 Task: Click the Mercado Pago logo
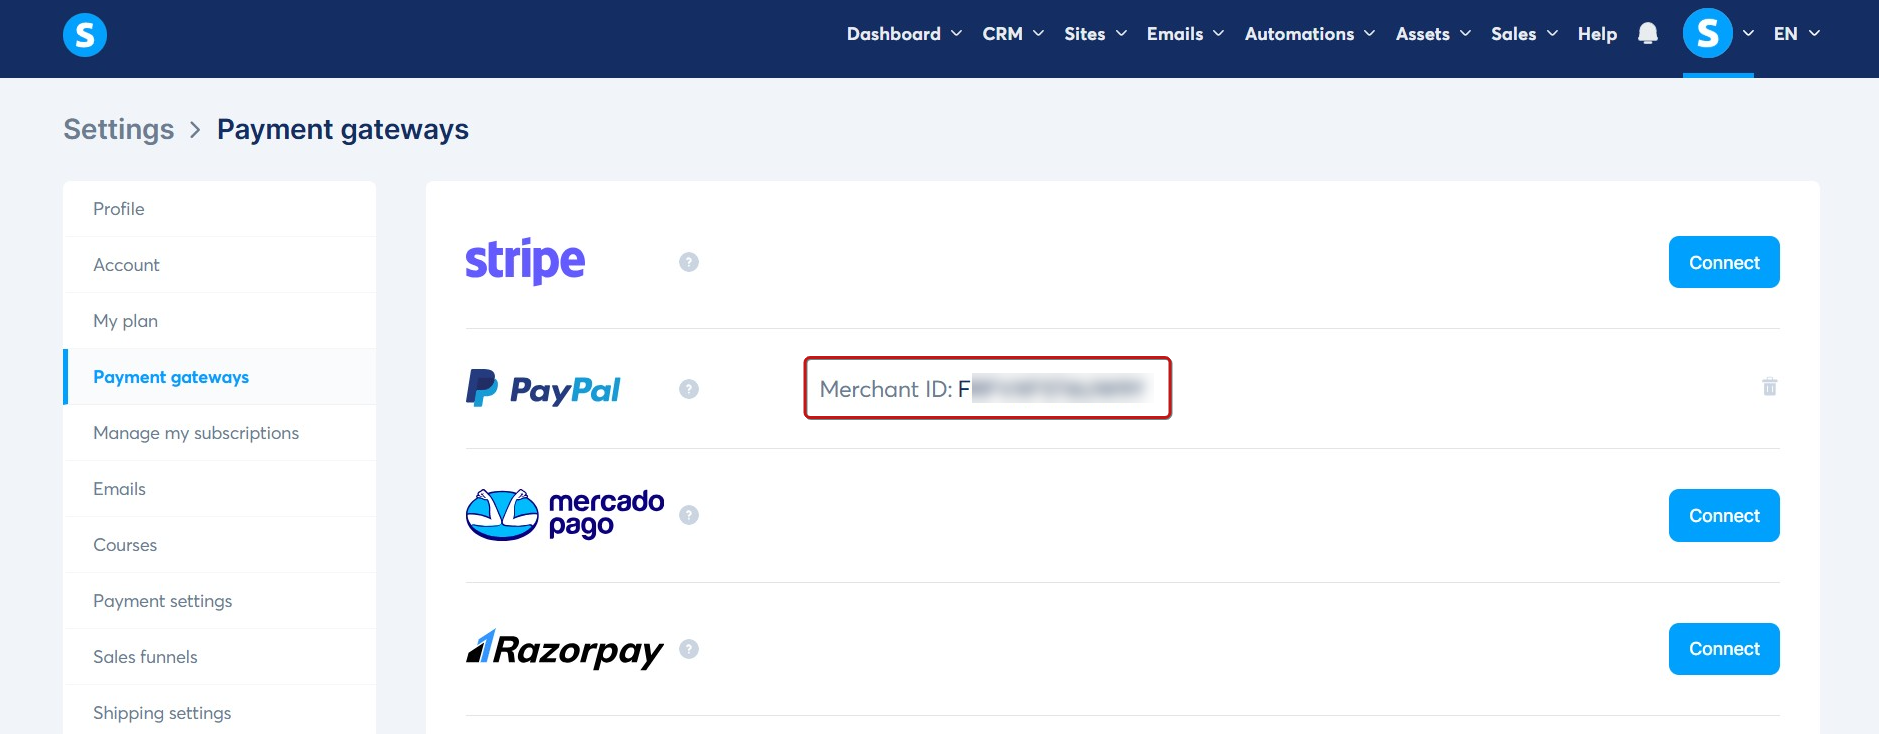565,515
